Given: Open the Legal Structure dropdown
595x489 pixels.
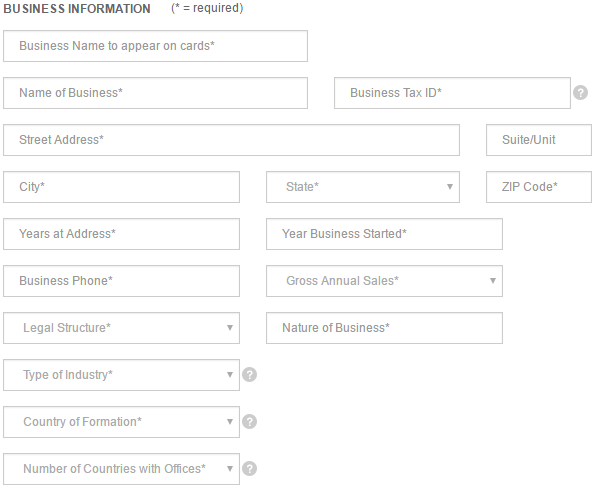Looking at the screenshot, I should point(121,328).
